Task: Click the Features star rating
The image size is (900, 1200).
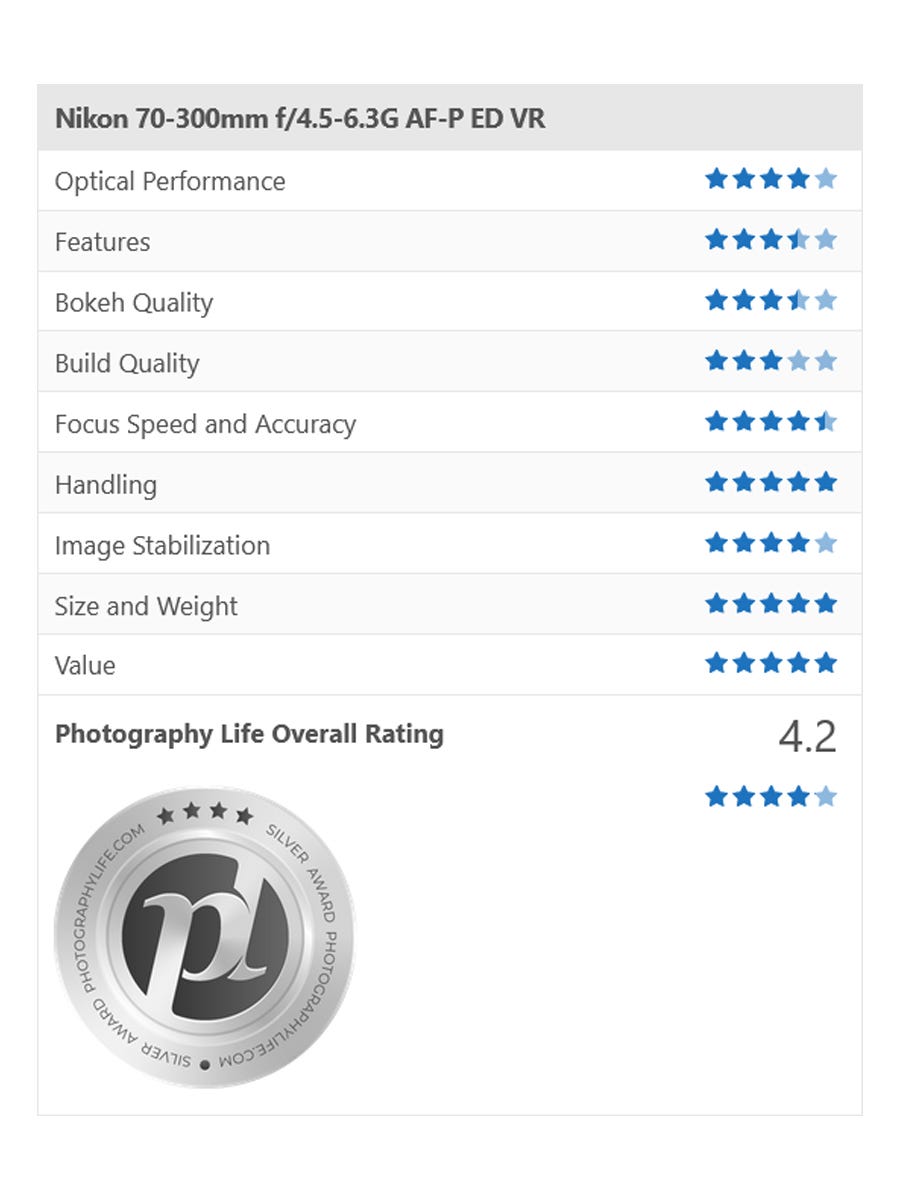Action: (x=770, y=240)
